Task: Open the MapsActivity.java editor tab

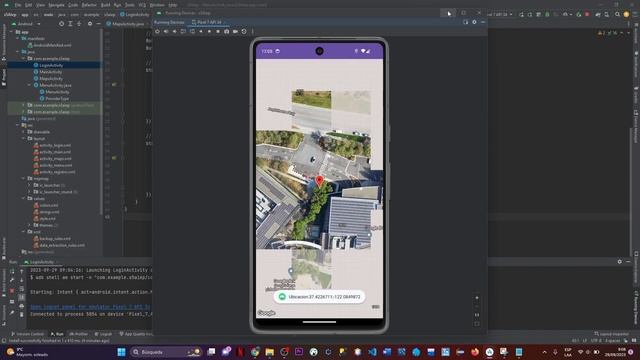Action: coord(125,24)
